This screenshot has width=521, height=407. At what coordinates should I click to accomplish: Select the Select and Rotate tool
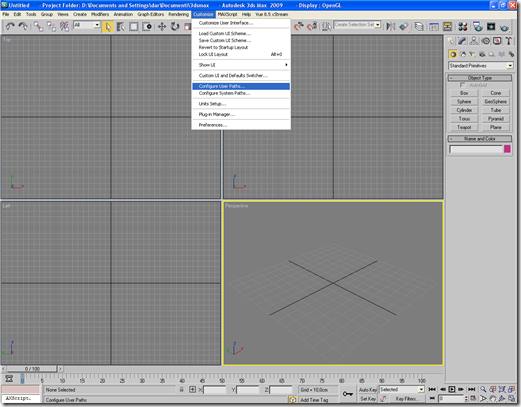pos(175,26)
